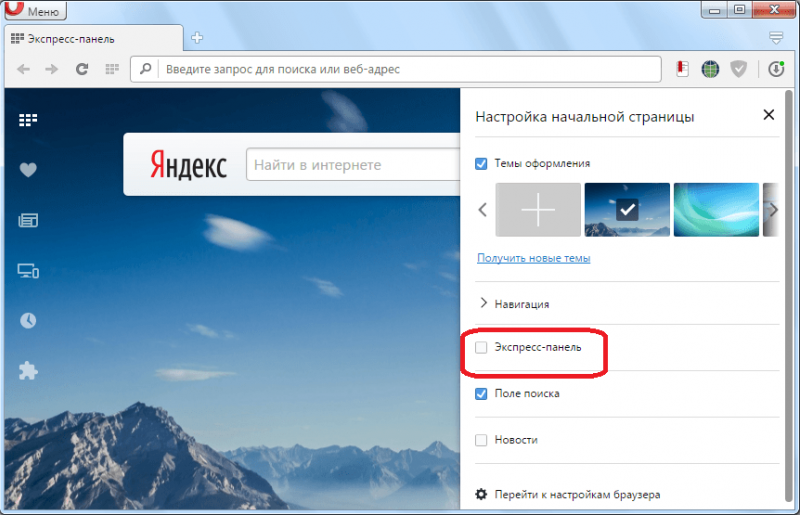This screenshot has width=800, height=515.
Task: Open bookmarks heart in sidebar
Action: pyautogui.click(x=28, y=169)
